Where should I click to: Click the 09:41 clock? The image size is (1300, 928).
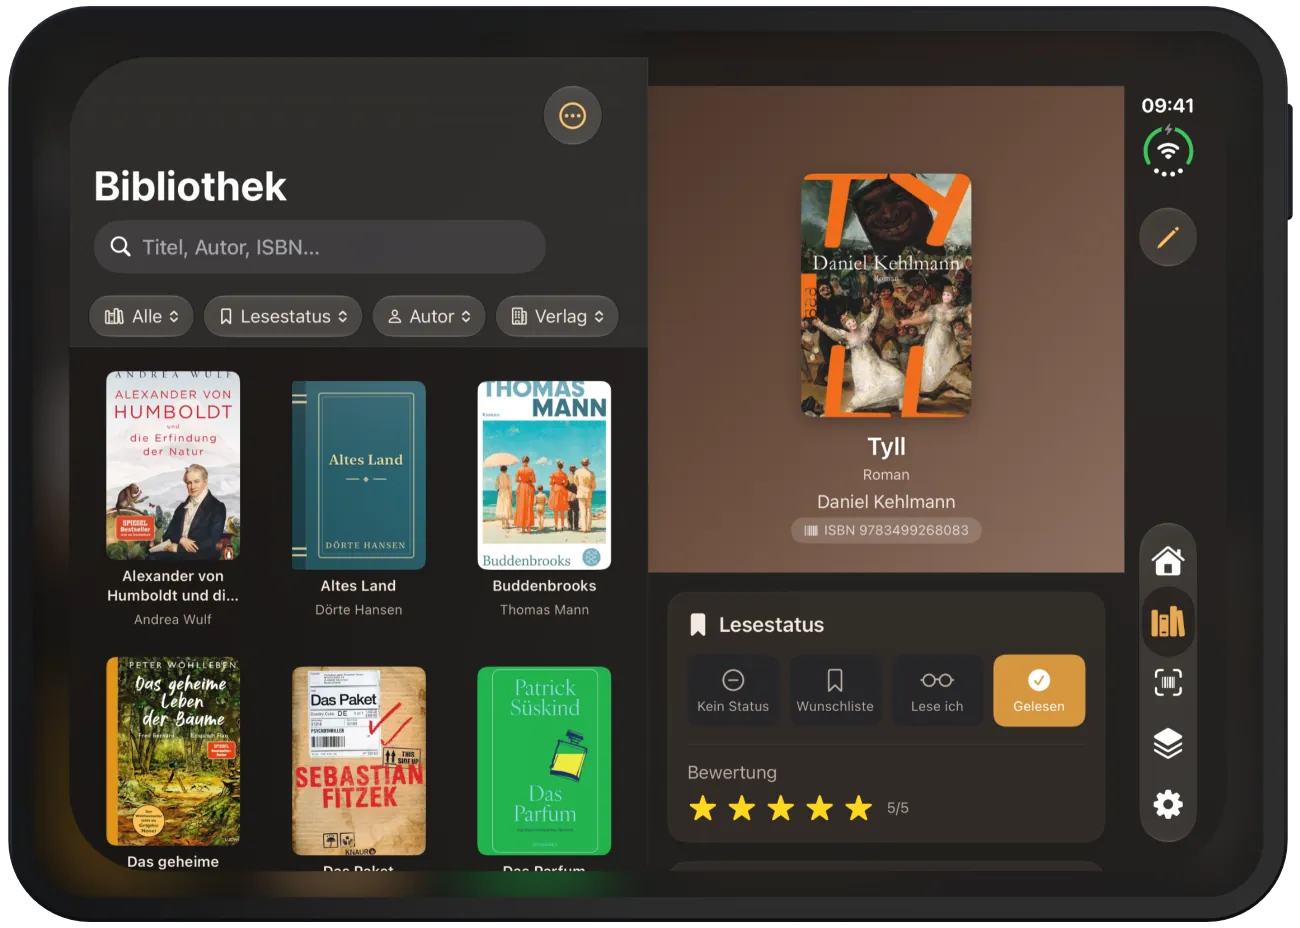click(1168, 106)
